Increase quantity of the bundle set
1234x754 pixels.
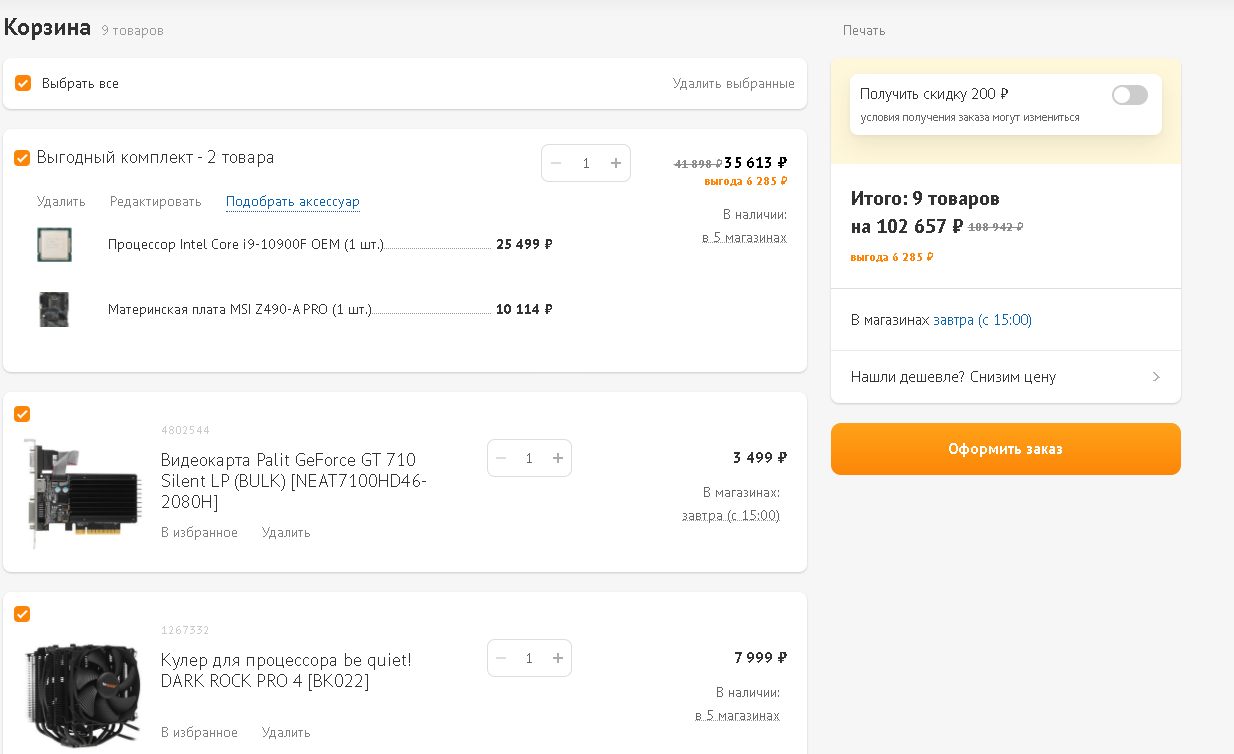point(616,163)
